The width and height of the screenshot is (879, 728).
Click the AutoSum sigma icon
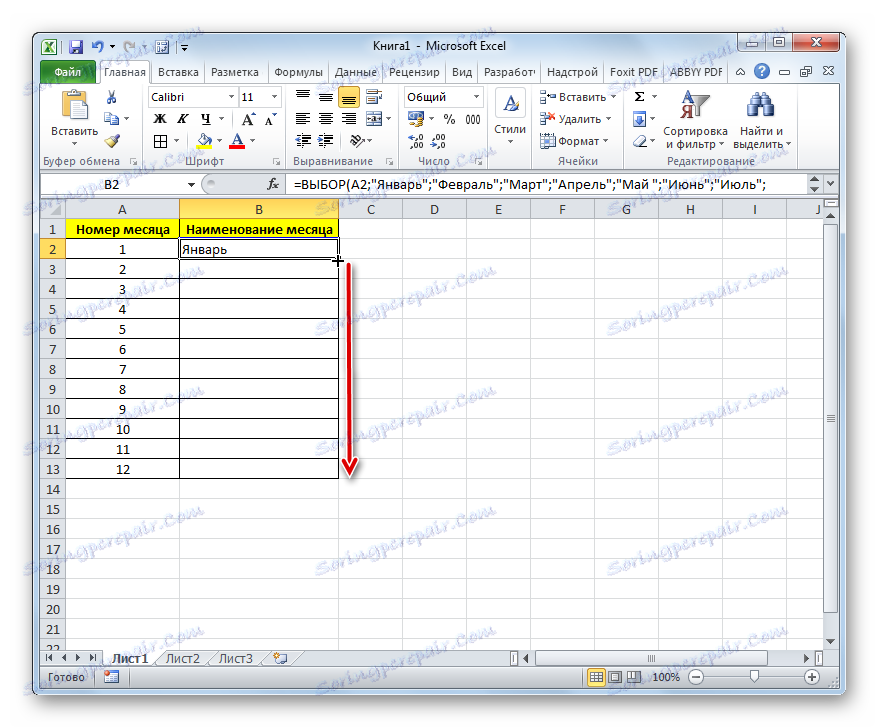click(x=639, y=97)
